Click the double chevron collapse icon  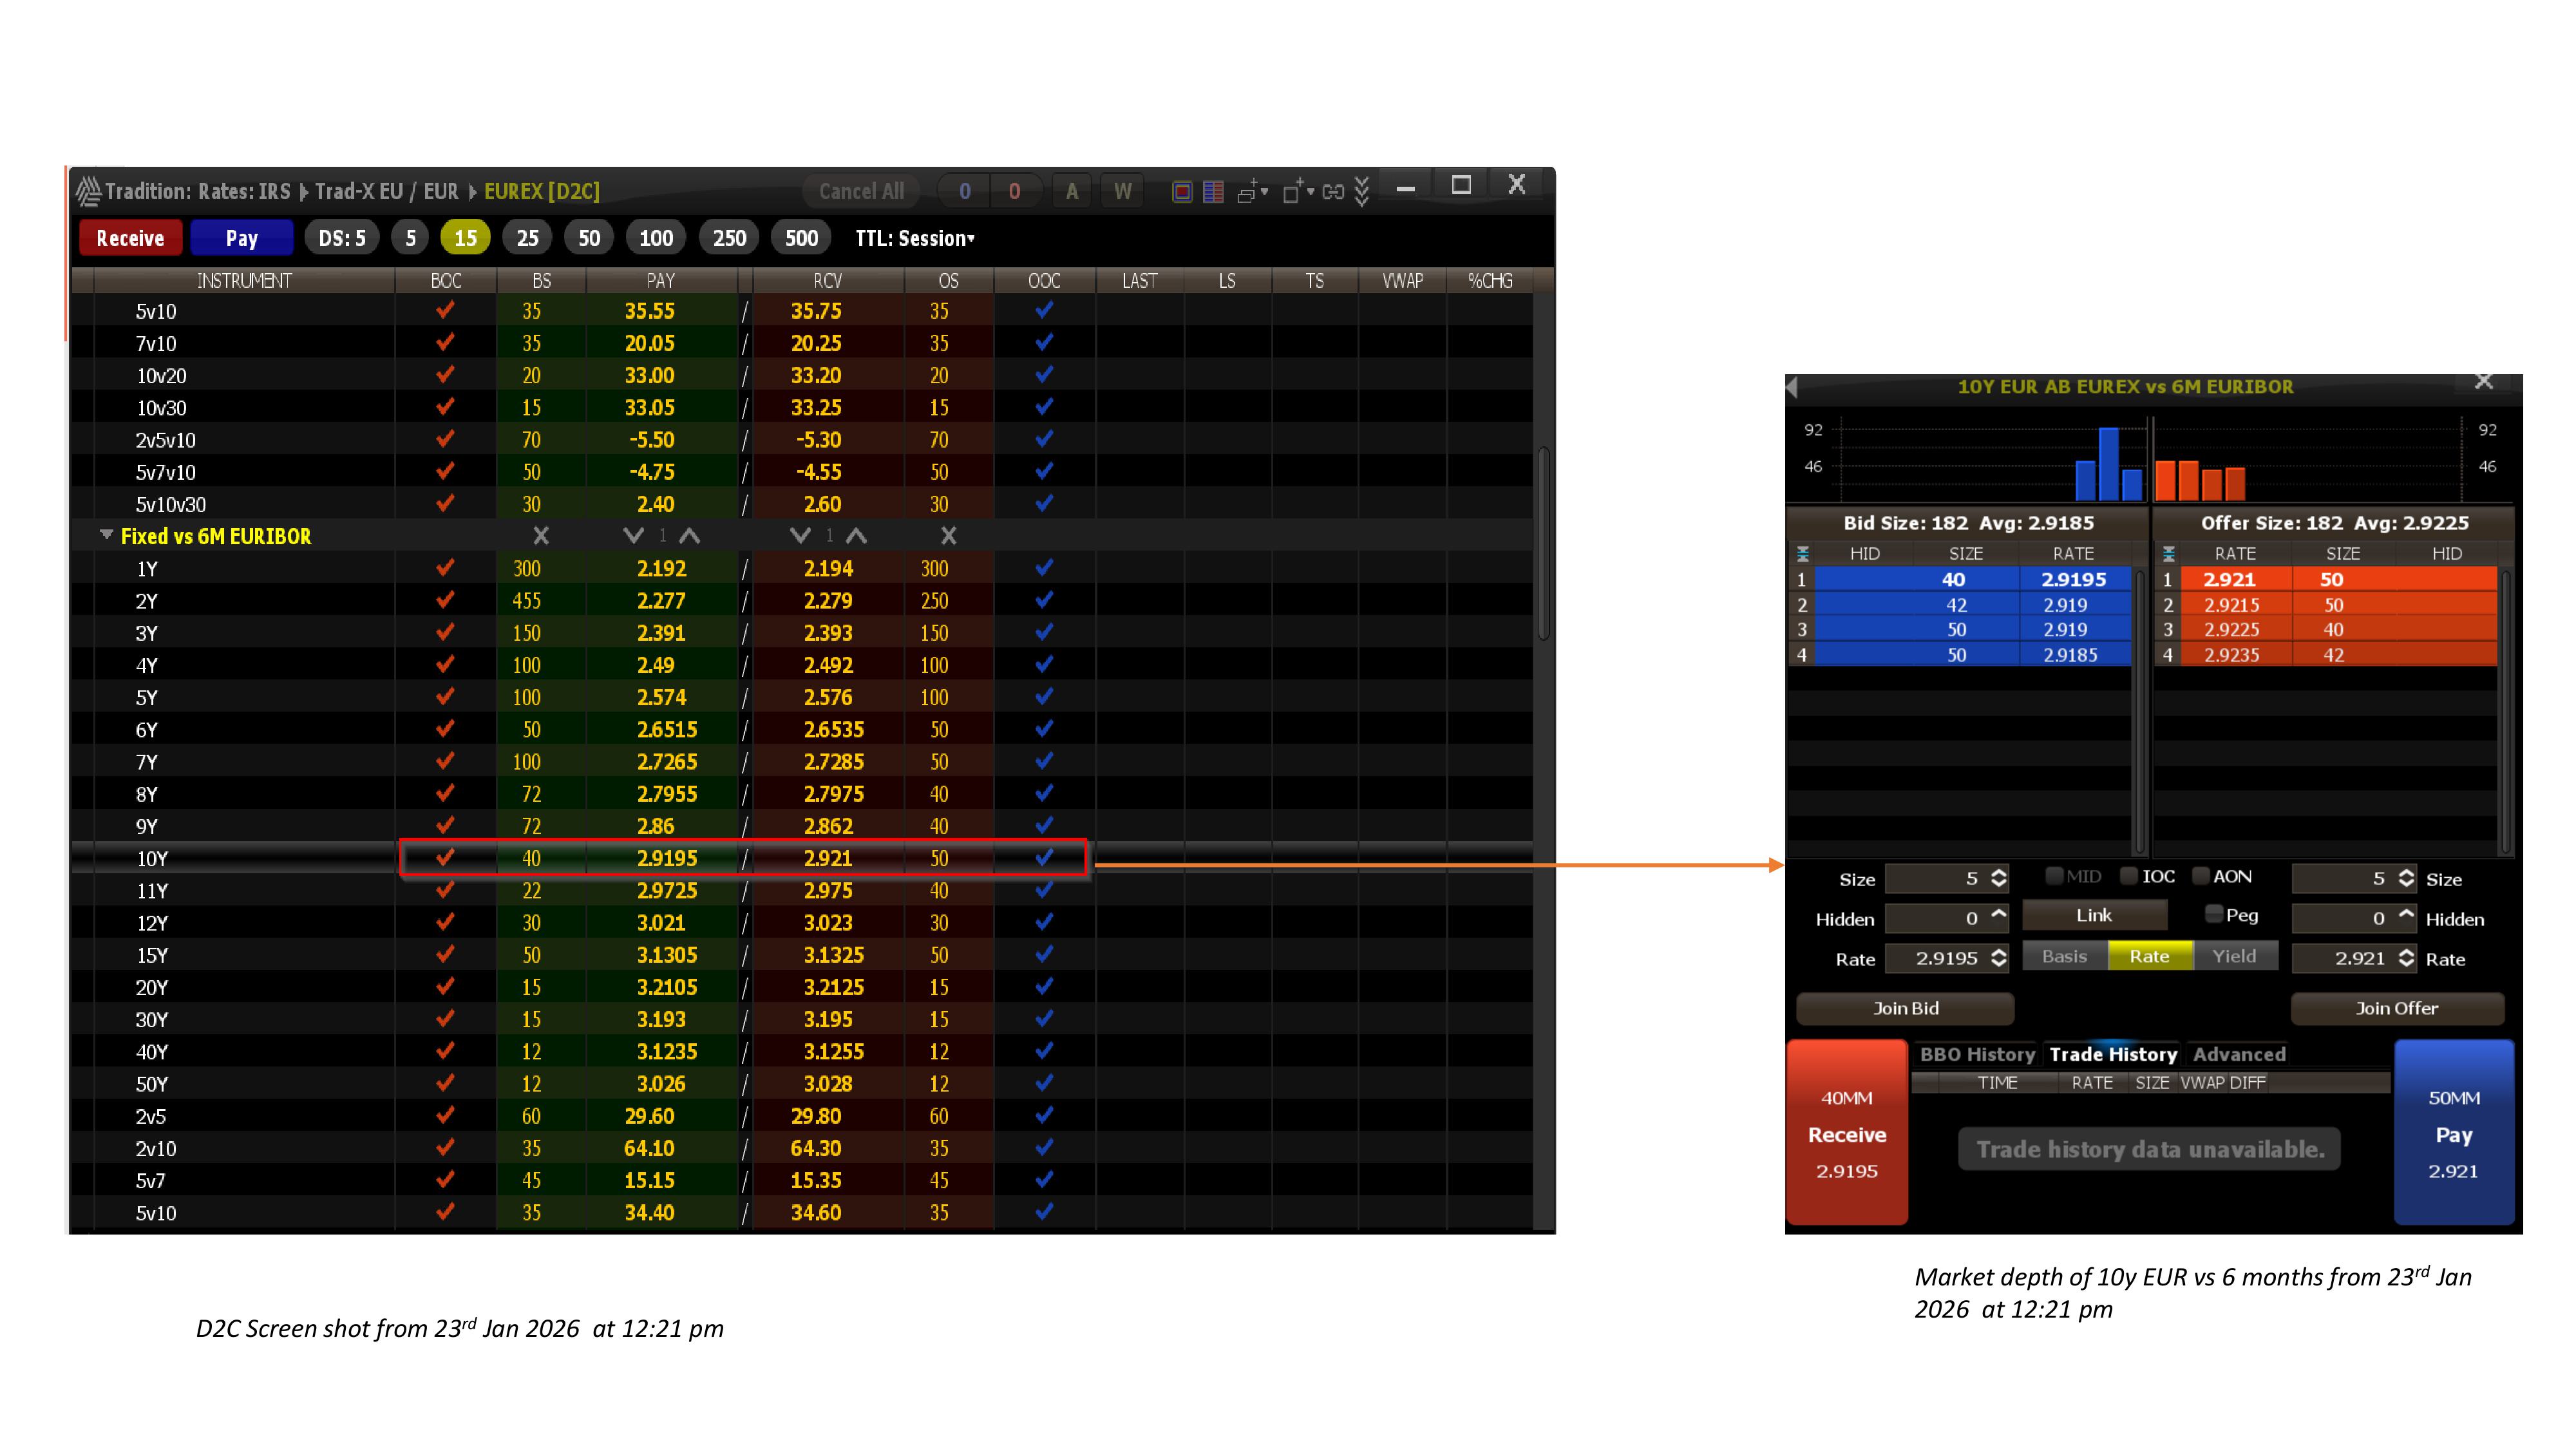(1361, 191)
